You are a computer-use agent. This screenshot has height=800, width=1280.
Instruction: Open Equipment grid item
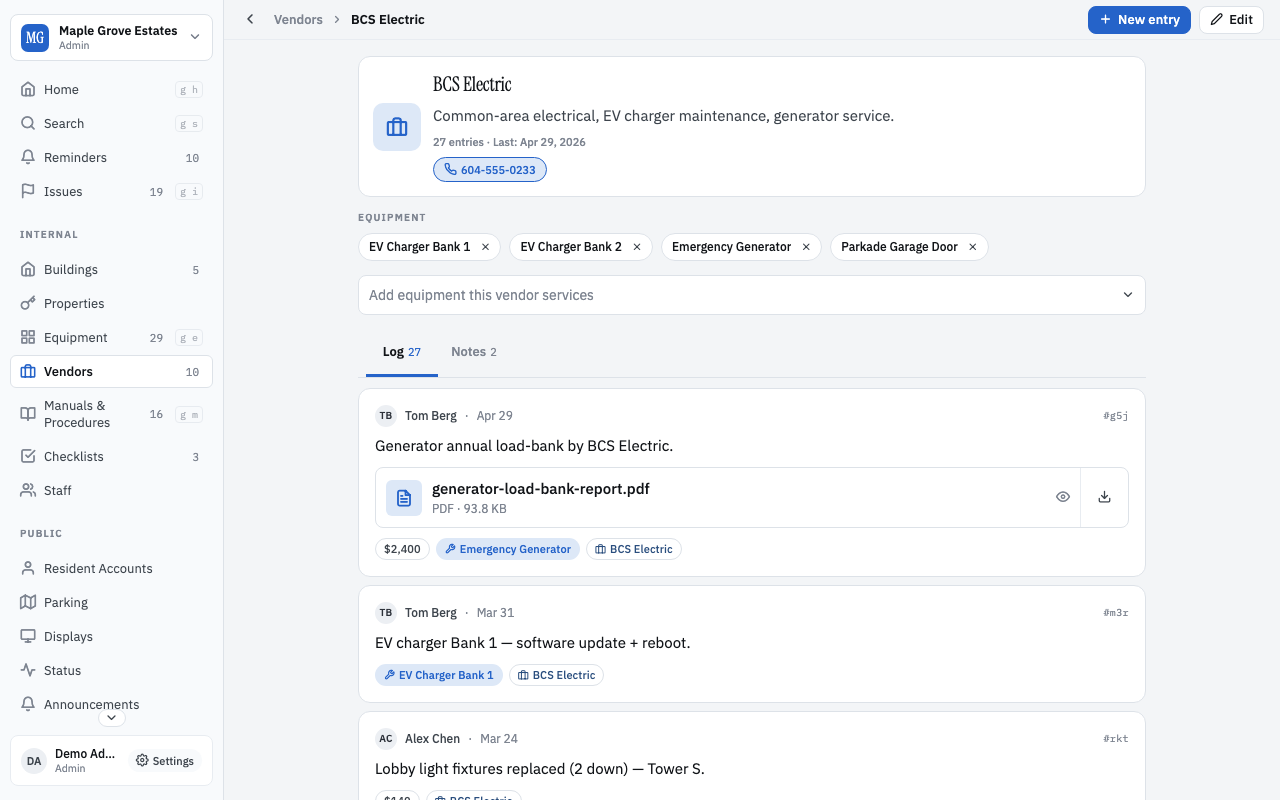pyautogui.click(x=111, y=337)
